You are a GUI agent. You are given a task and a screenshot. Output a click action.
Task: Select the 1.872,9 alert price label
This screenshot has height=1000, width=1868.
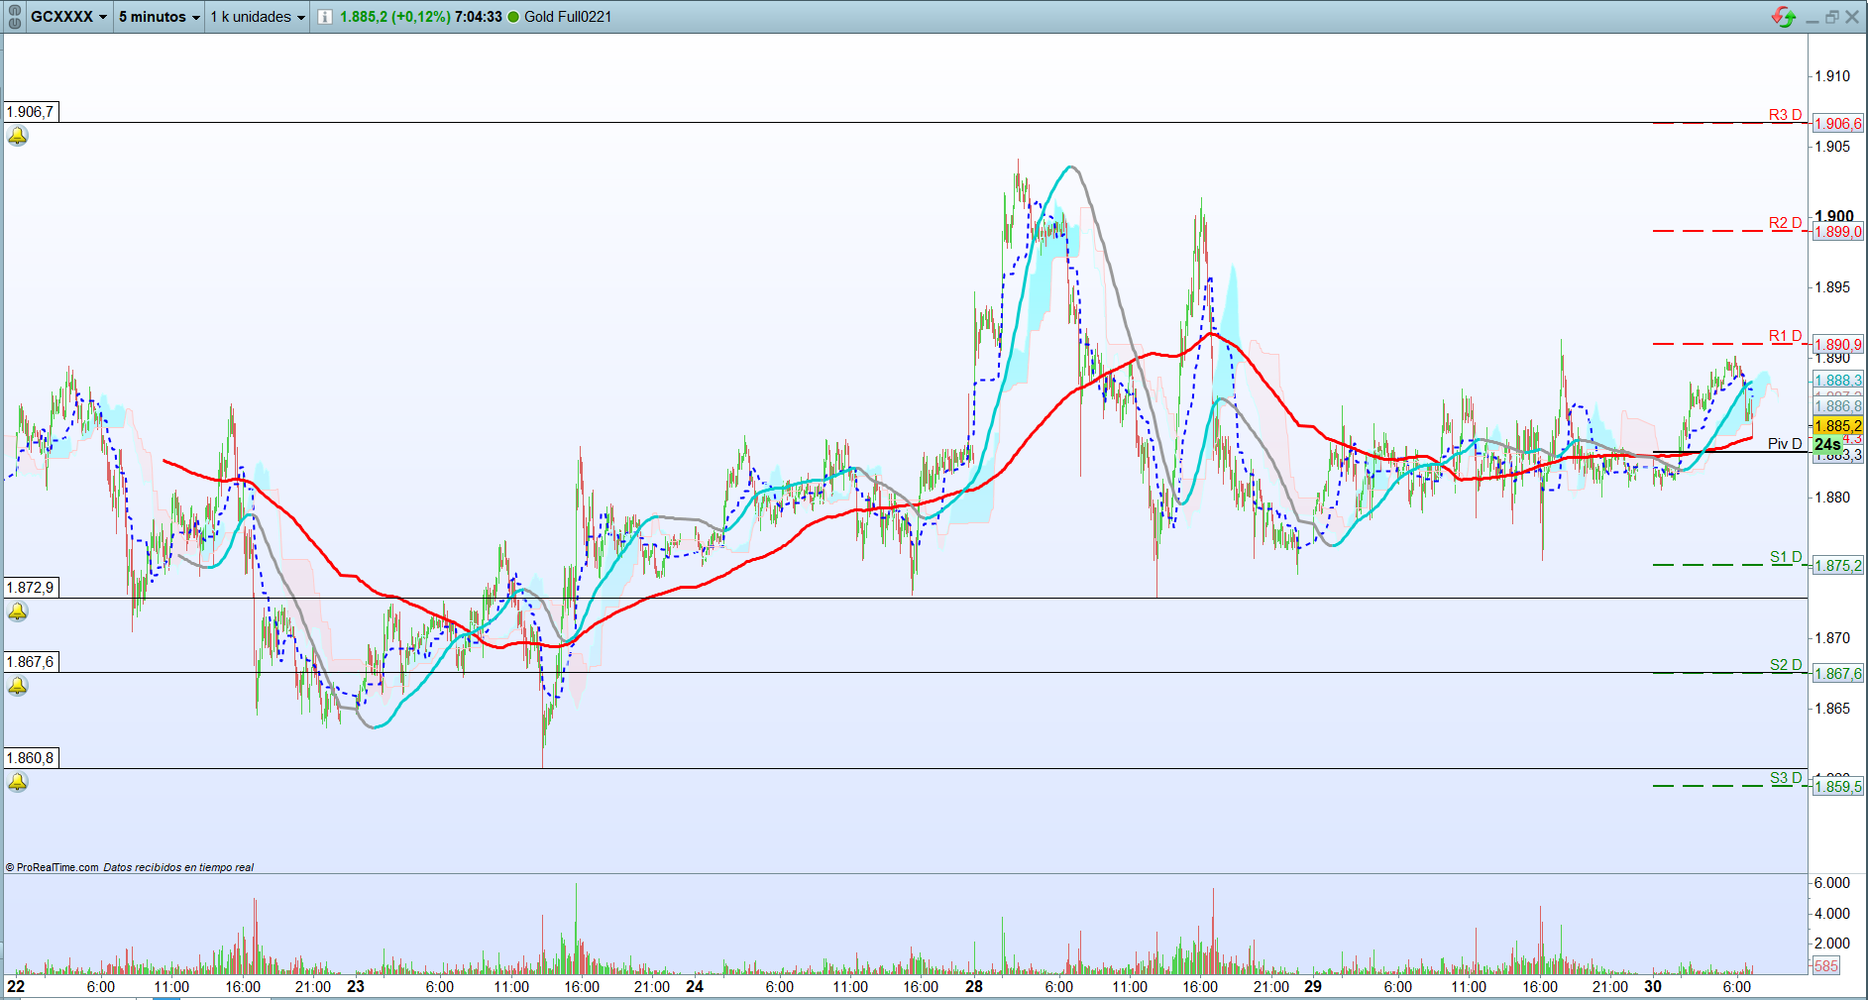click(31, 588)
